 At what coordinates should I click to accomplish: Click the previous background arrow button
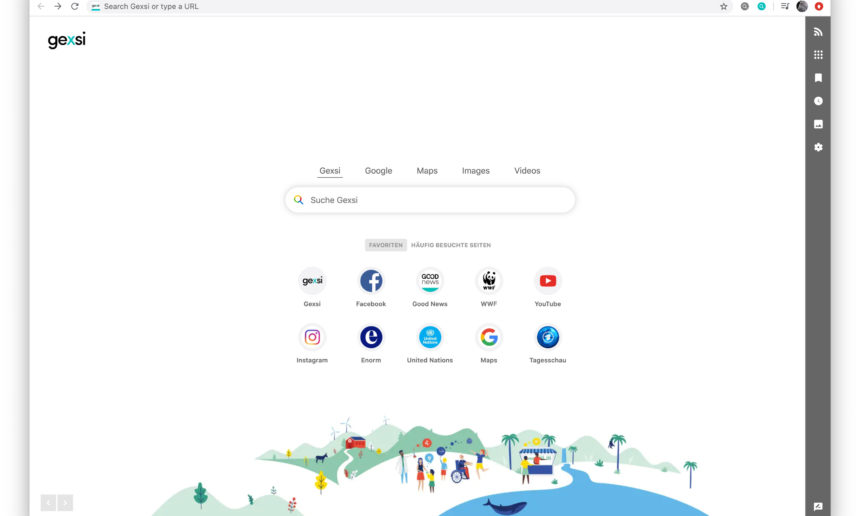(48, 502)
